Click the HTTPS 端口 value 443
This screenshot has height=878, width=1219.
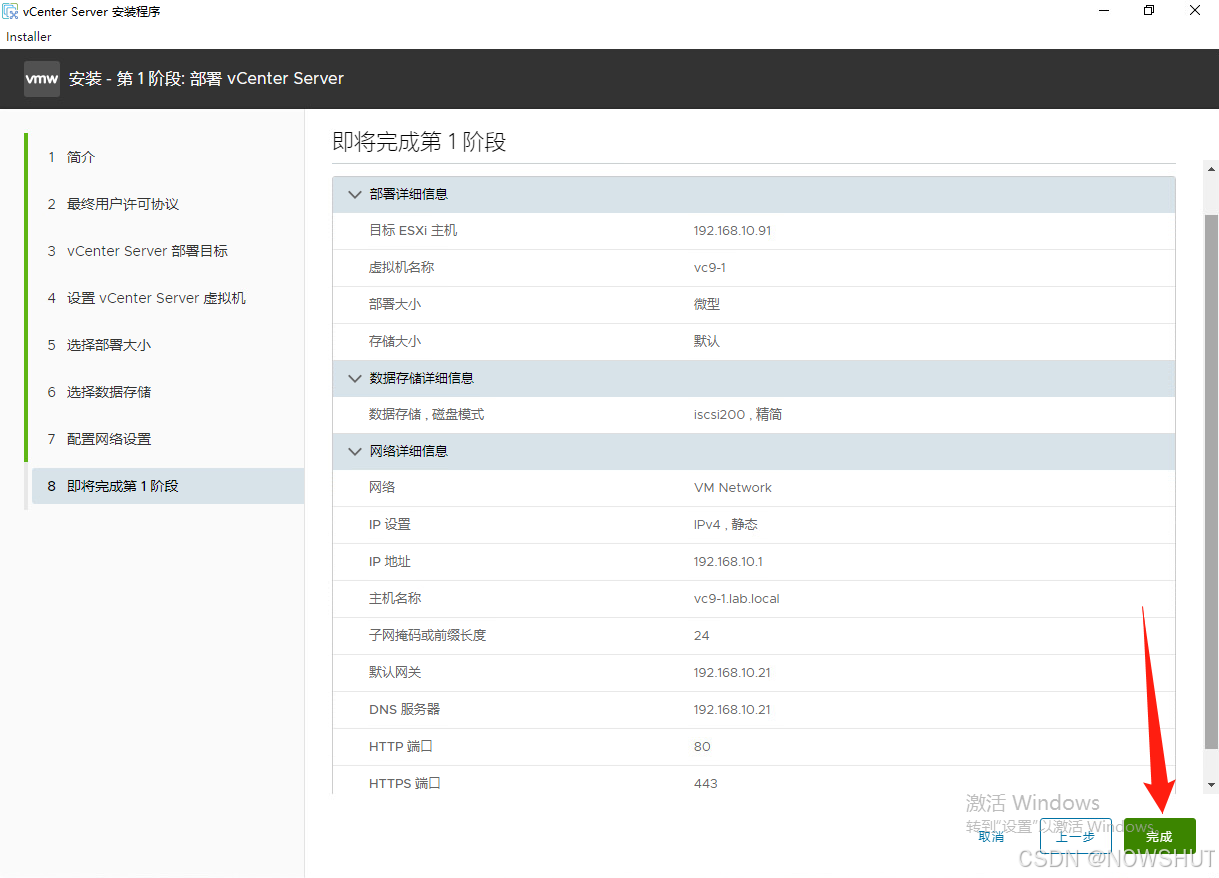(705, 784)
